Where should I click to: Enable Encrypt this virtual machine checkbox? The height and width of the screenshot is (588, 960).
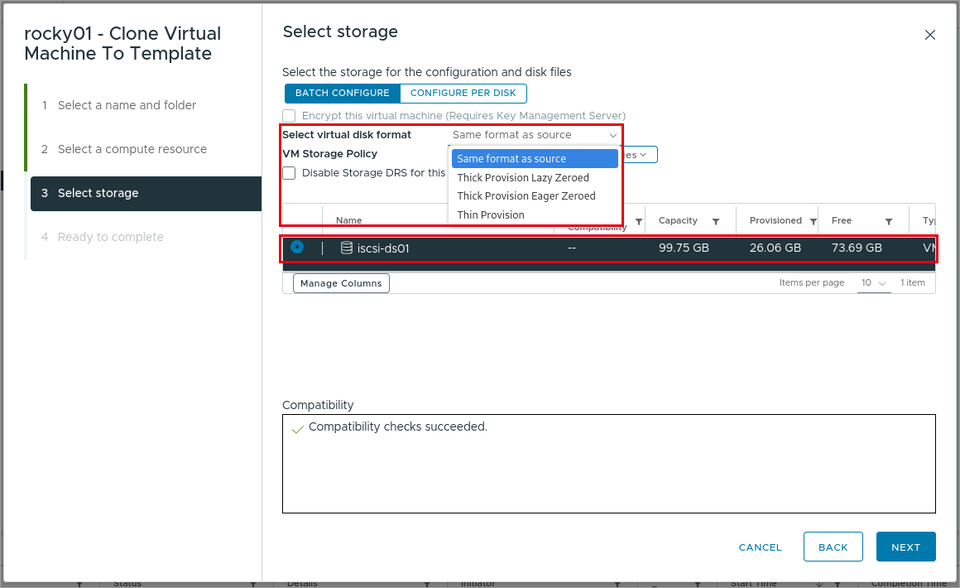pyautogui.click(x=289, y=116)
